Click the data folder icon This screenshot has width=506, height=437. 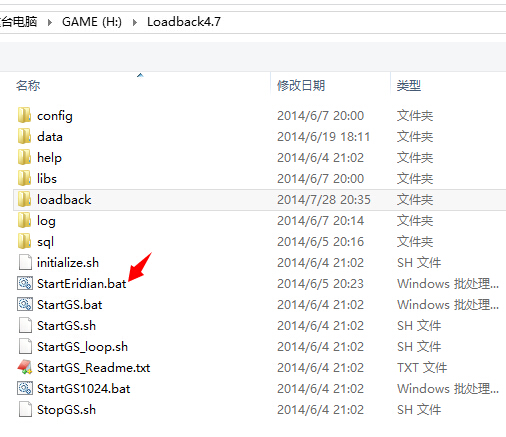coord(25,136)
